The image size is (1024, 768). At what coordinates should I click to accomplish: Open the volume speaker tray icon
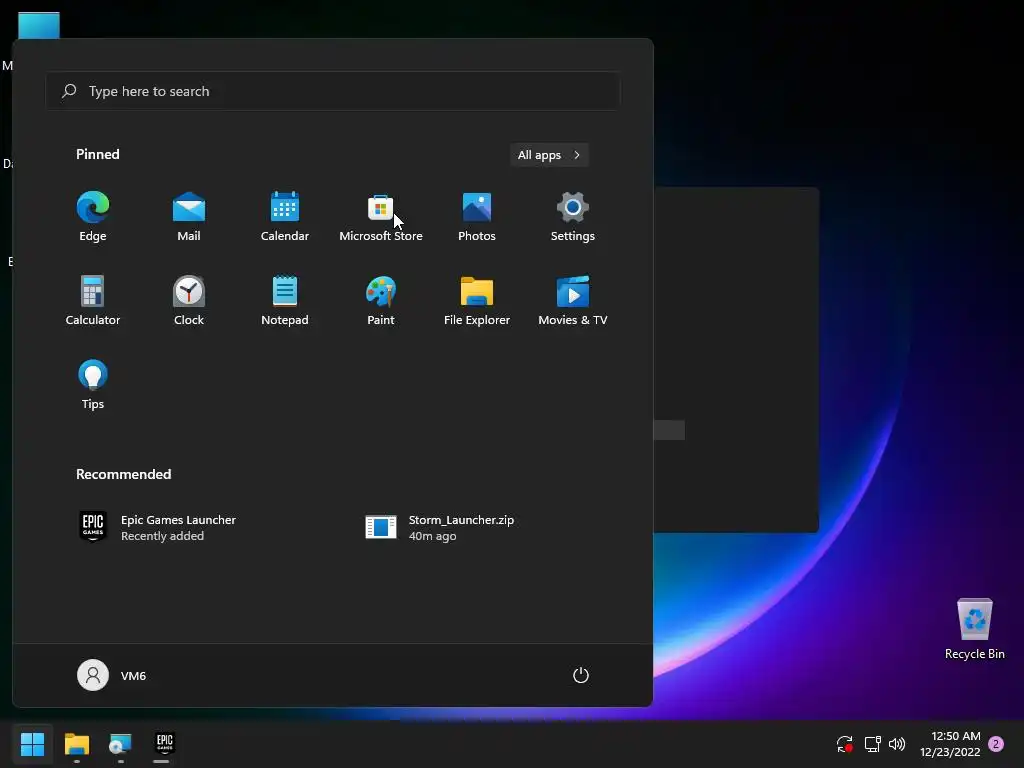[897, 744]
